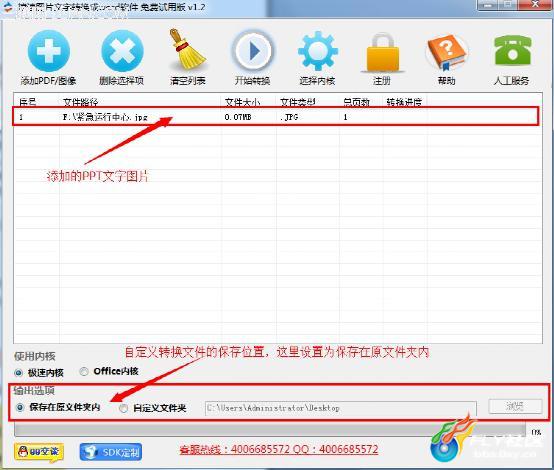
Task: Click the output folder path field
Action: point(341,408)
